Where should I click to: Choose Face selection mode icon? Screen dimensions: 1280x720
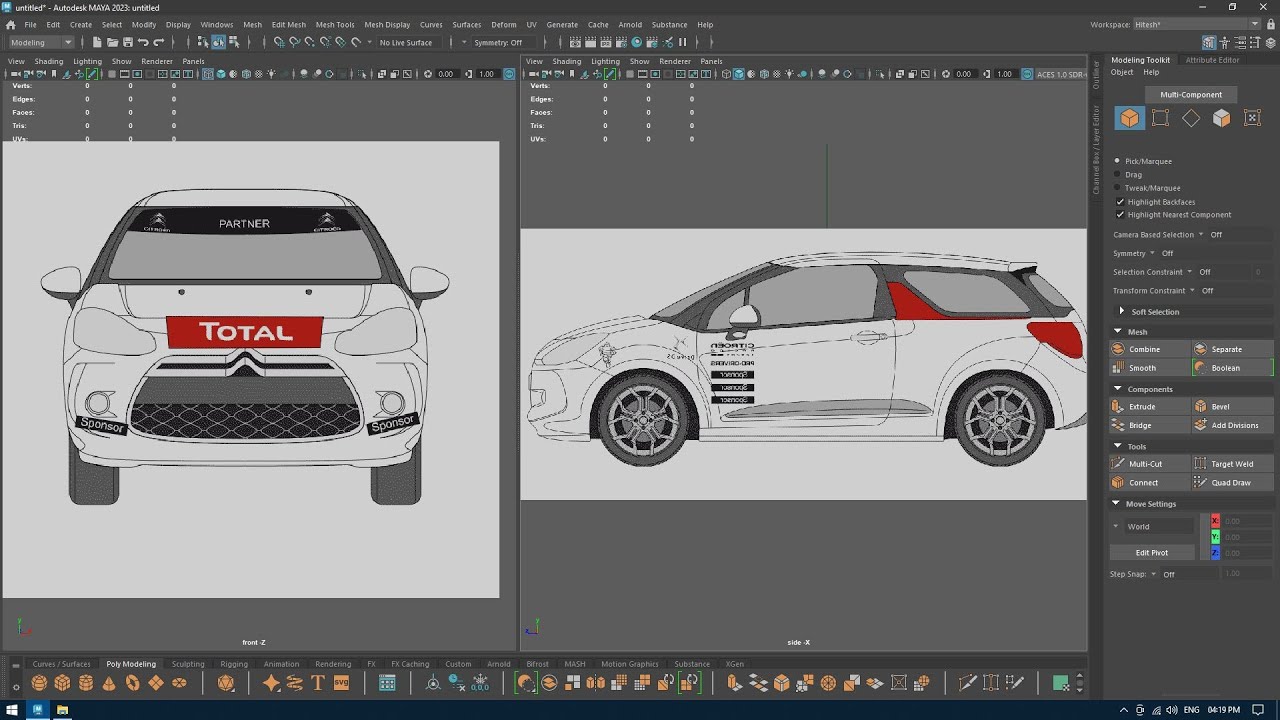pos(1221,118)
